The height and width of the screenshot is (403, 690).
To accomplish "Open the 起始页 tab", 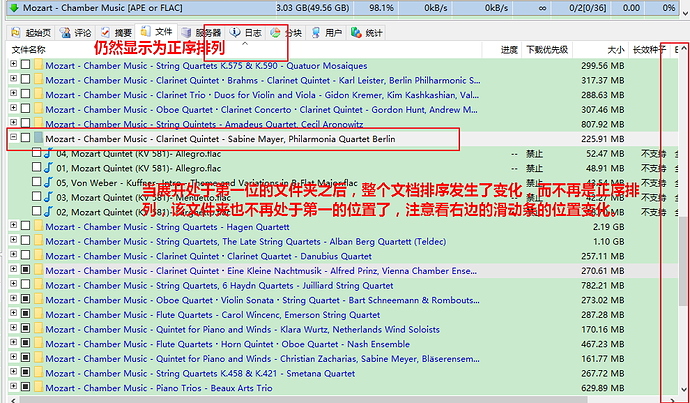I will coord(31,33).
